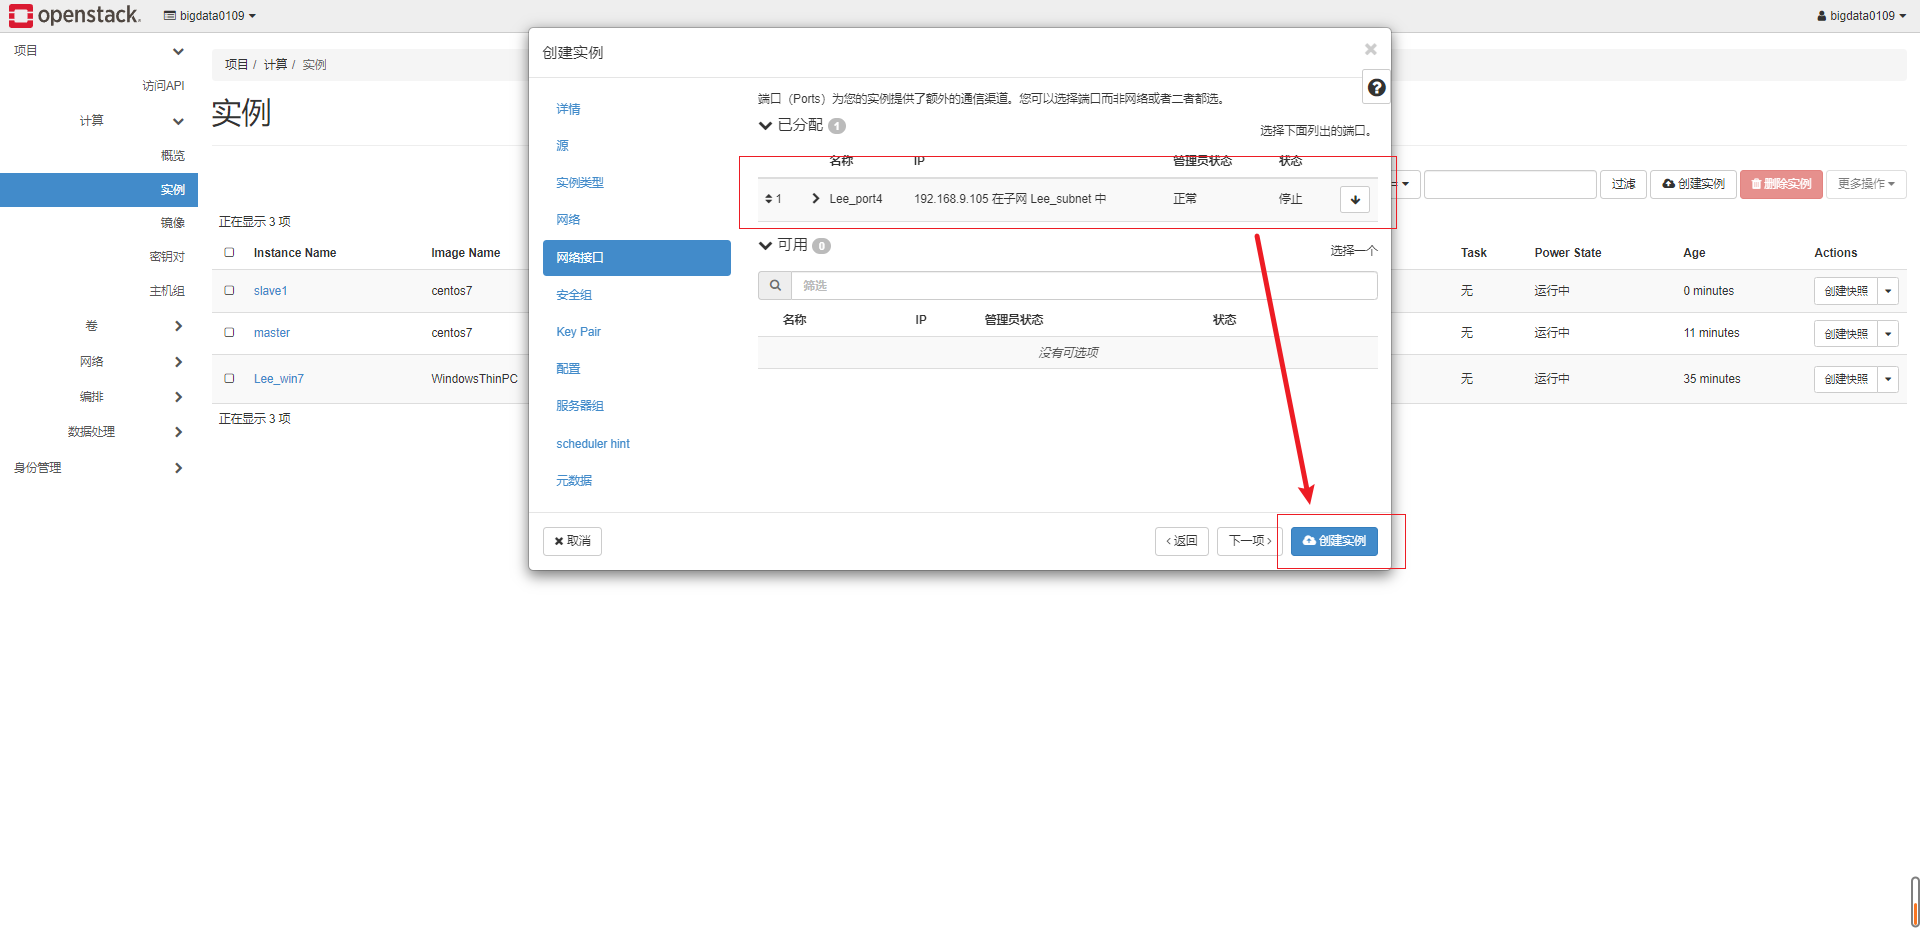Screen dimensions: 1920x946
Task: Open the 配置 configuration tab
Action: tap(568, 369)
